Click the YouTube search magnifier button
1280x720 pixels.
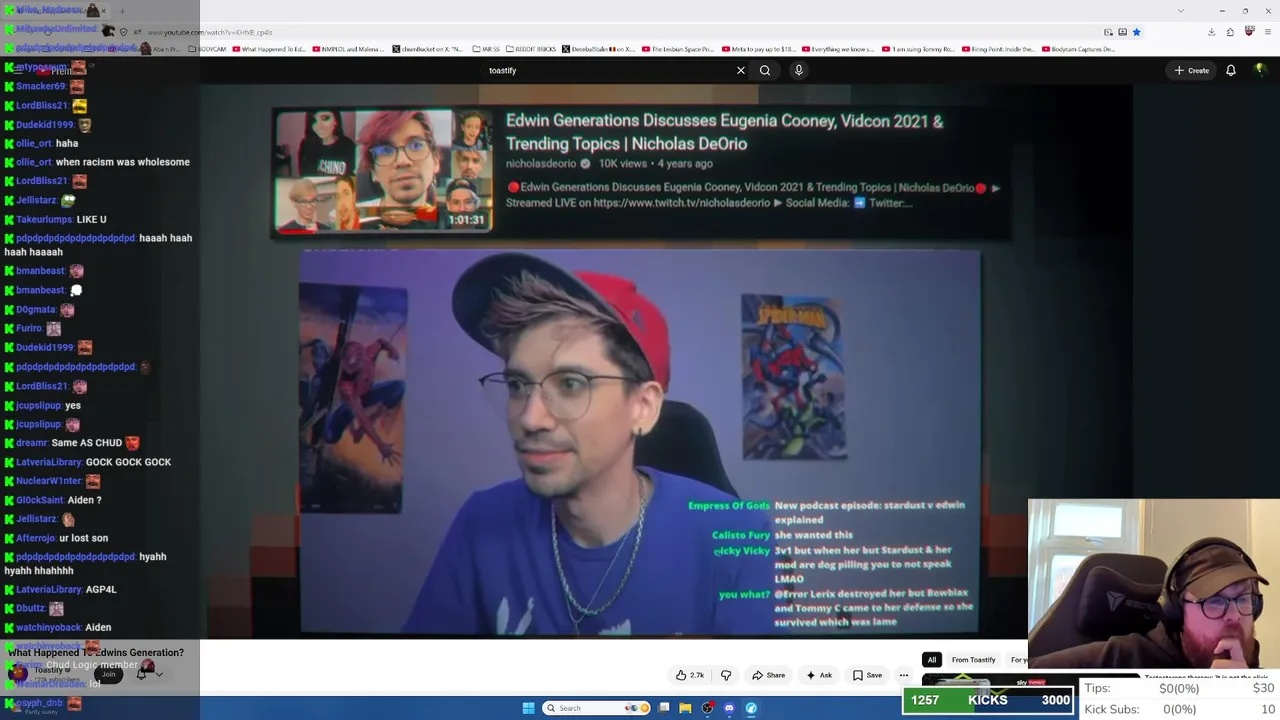click(x=765, y=70)
